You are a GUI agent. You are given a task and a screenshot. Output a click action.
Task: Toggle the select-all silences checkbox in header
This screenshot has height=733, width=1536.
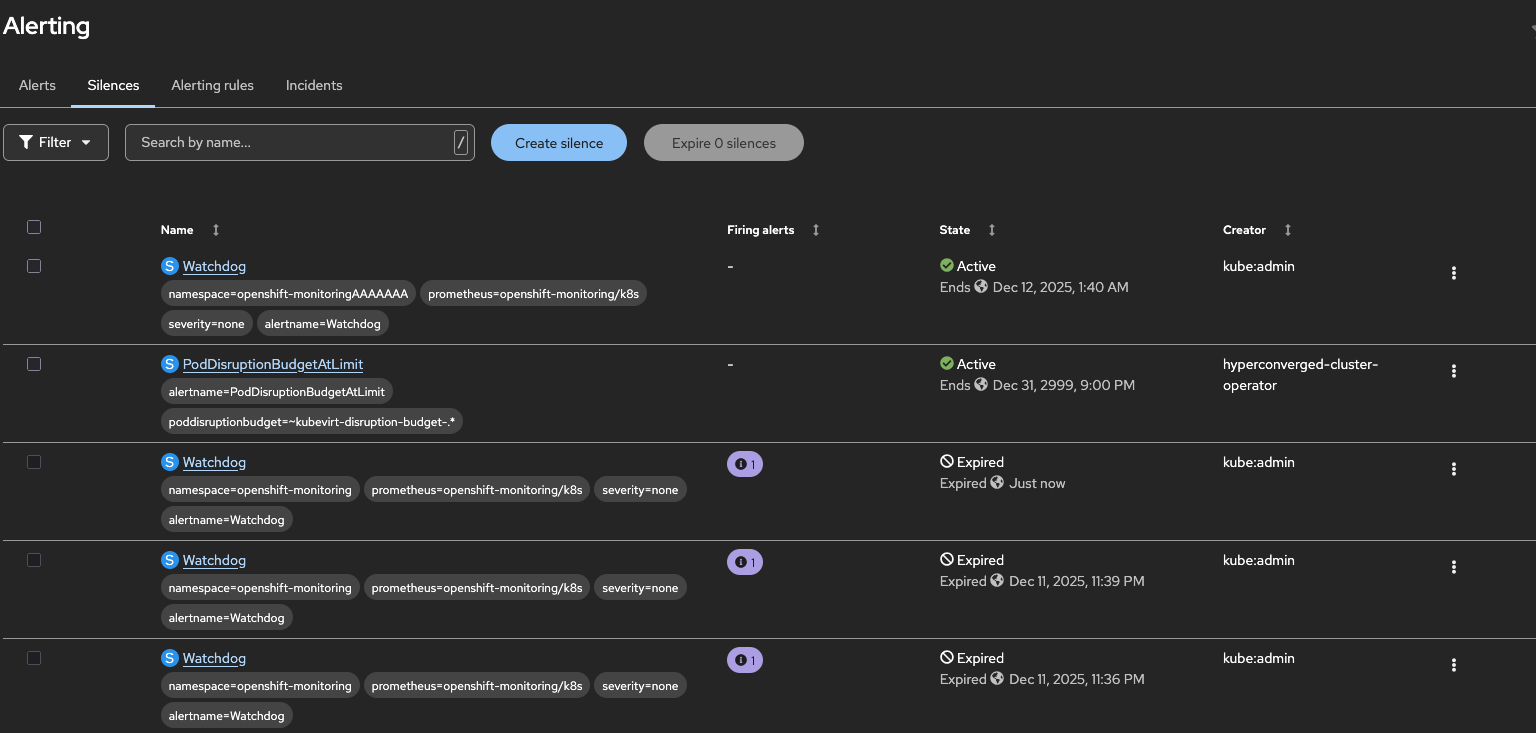34,227
